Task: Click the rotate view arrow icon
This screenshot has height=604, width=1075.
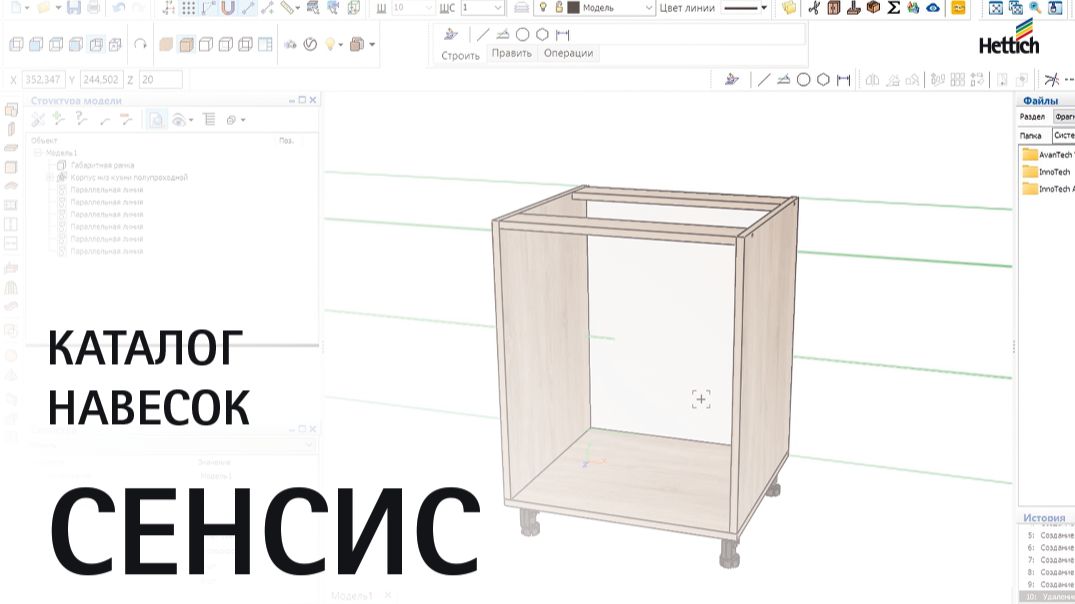Action: pos(141,44)
